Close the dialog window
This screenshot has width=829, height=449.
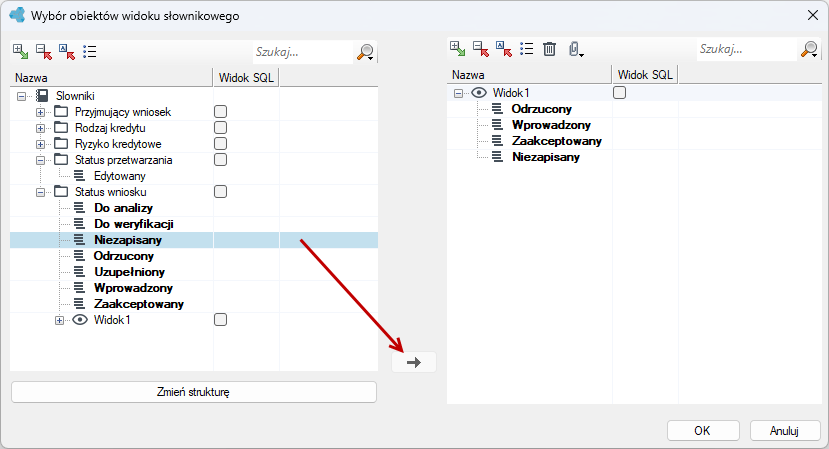(813, 15)
